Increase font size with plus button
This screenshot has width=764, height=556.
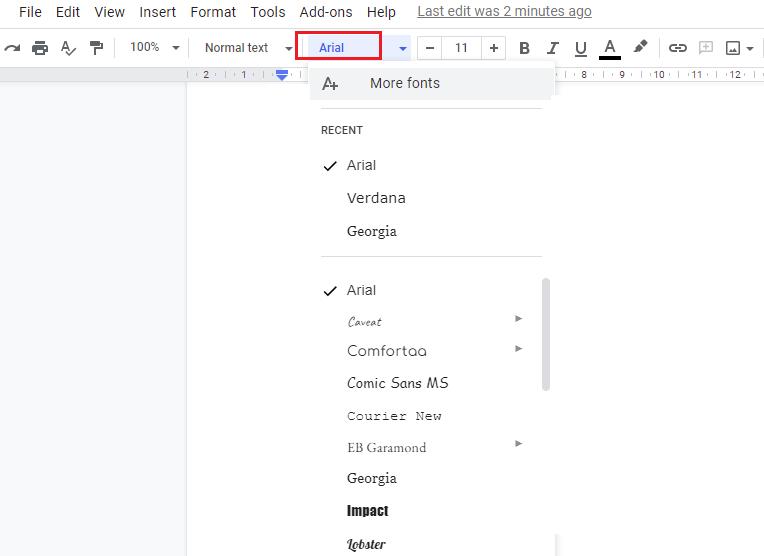(494, 48)
